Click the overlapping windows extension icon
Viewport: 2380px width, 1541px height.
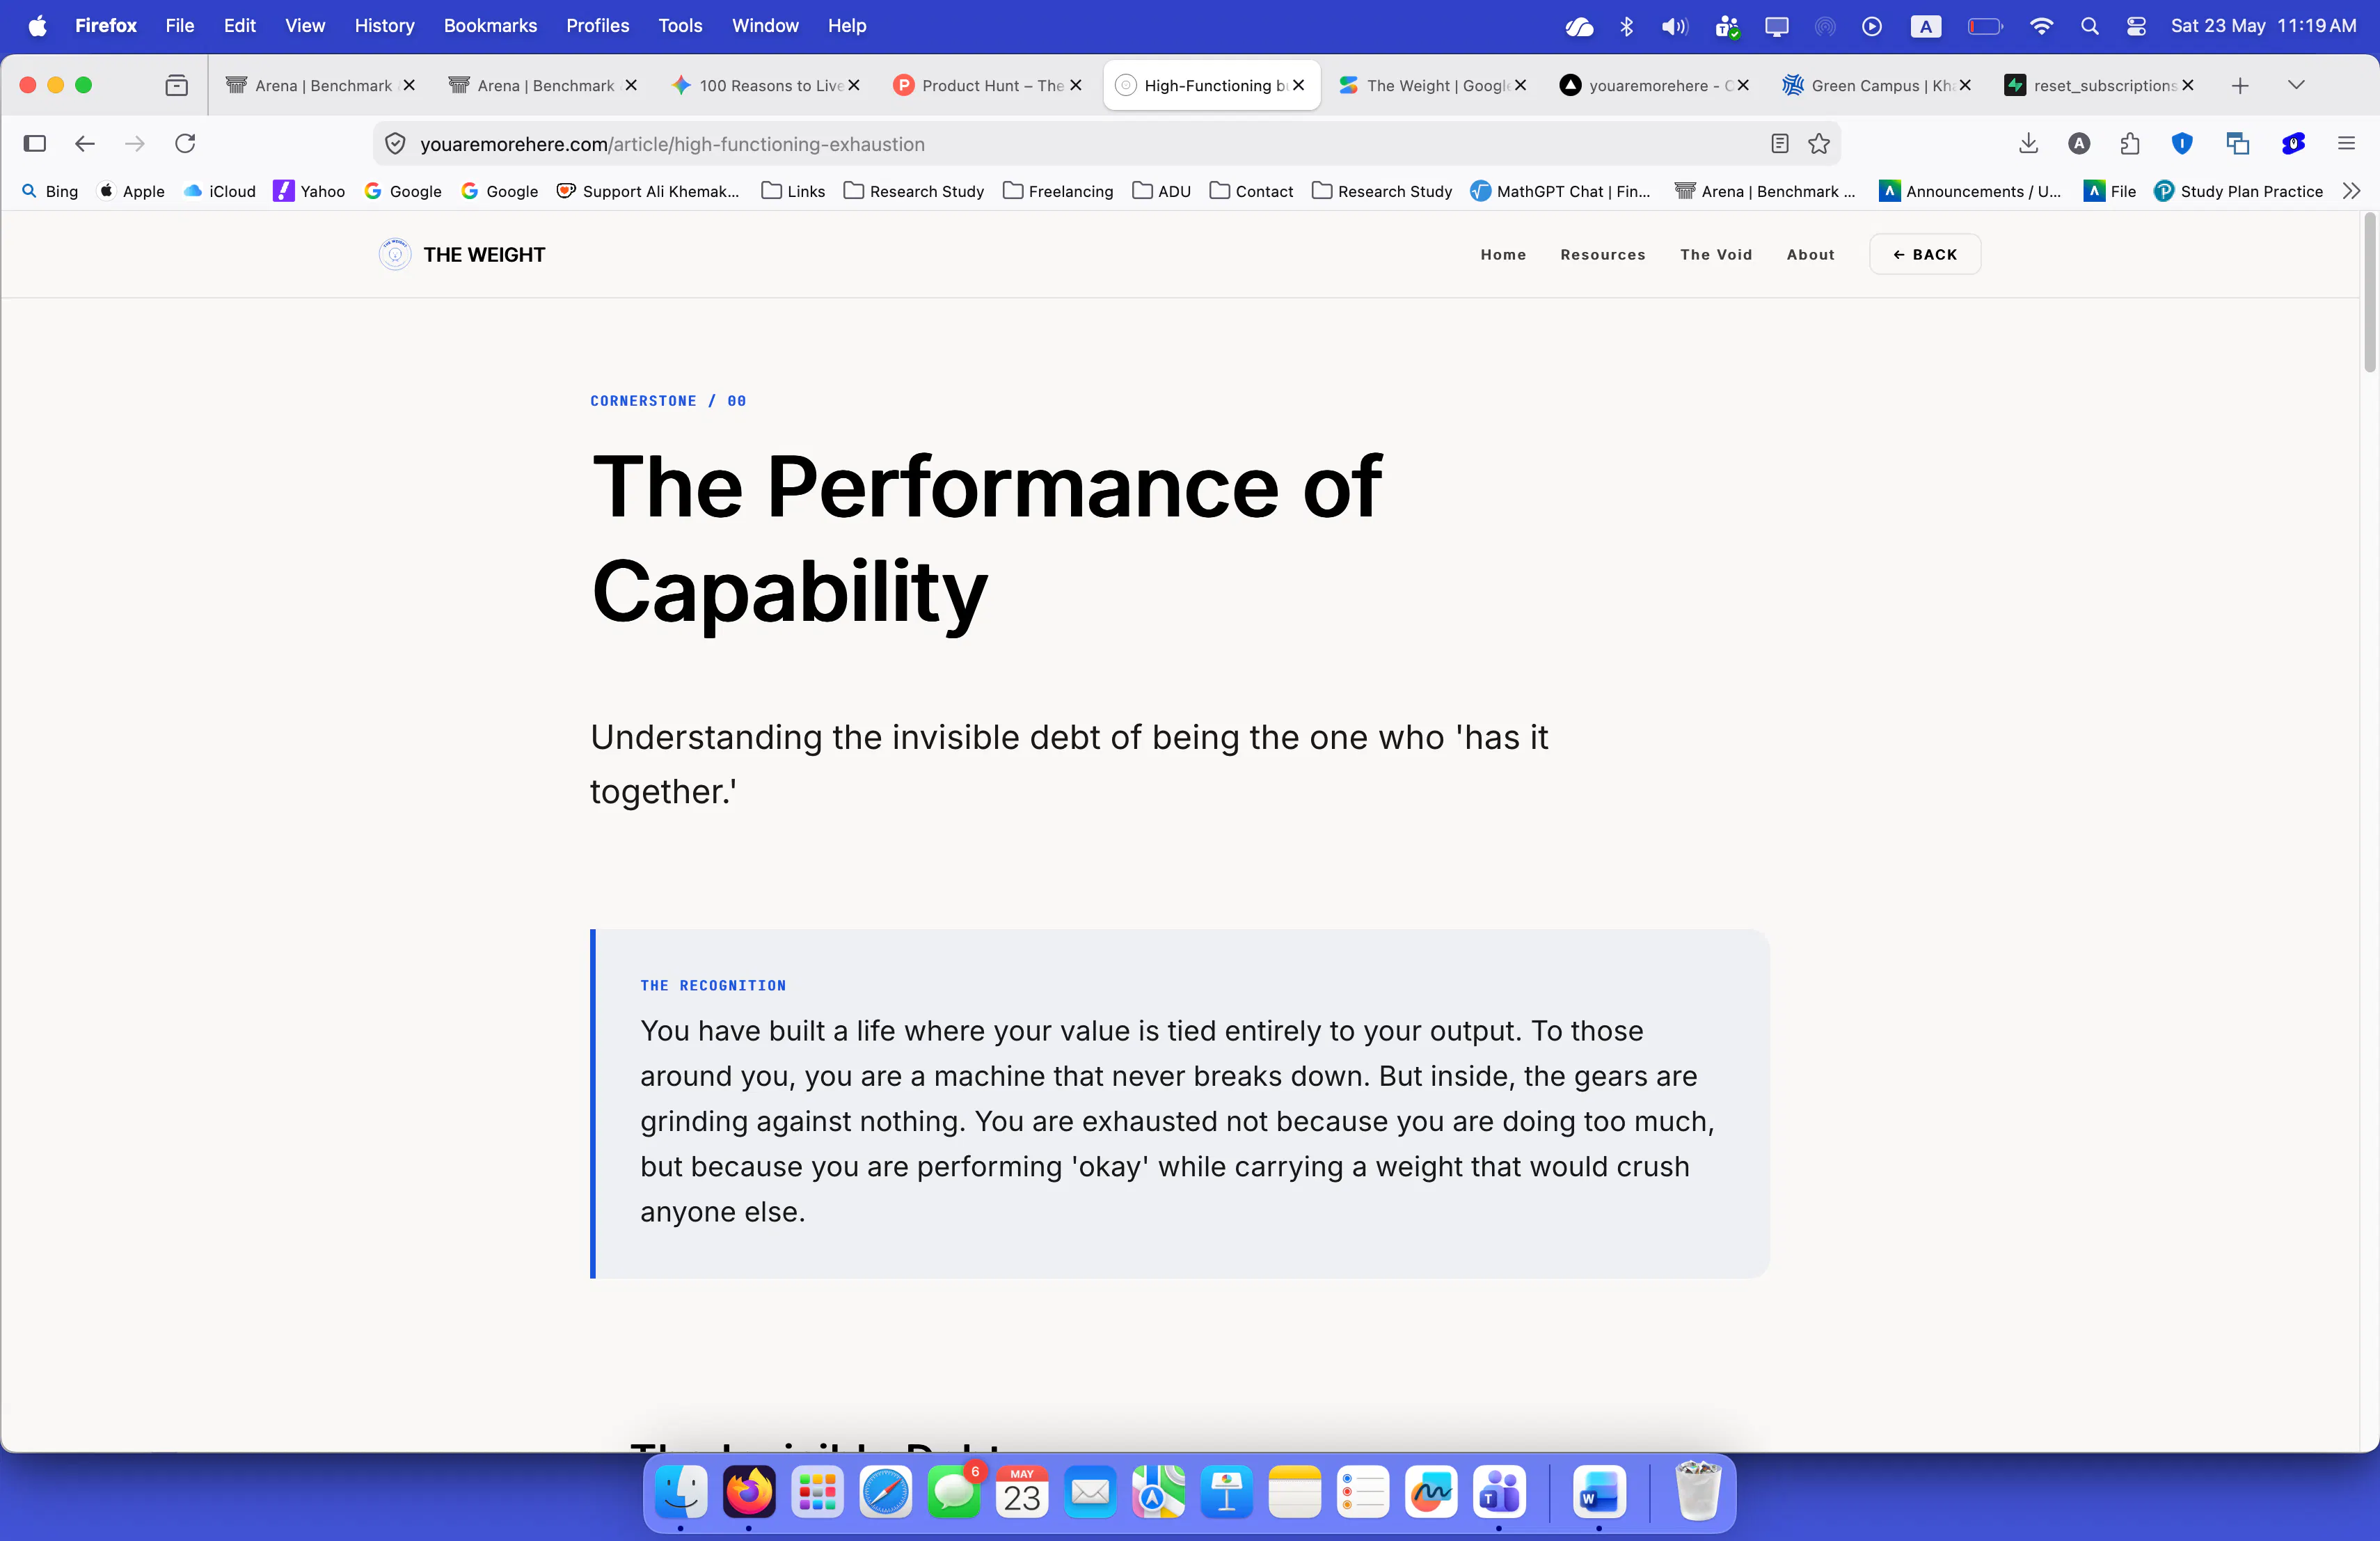[x=2238, y=144]
